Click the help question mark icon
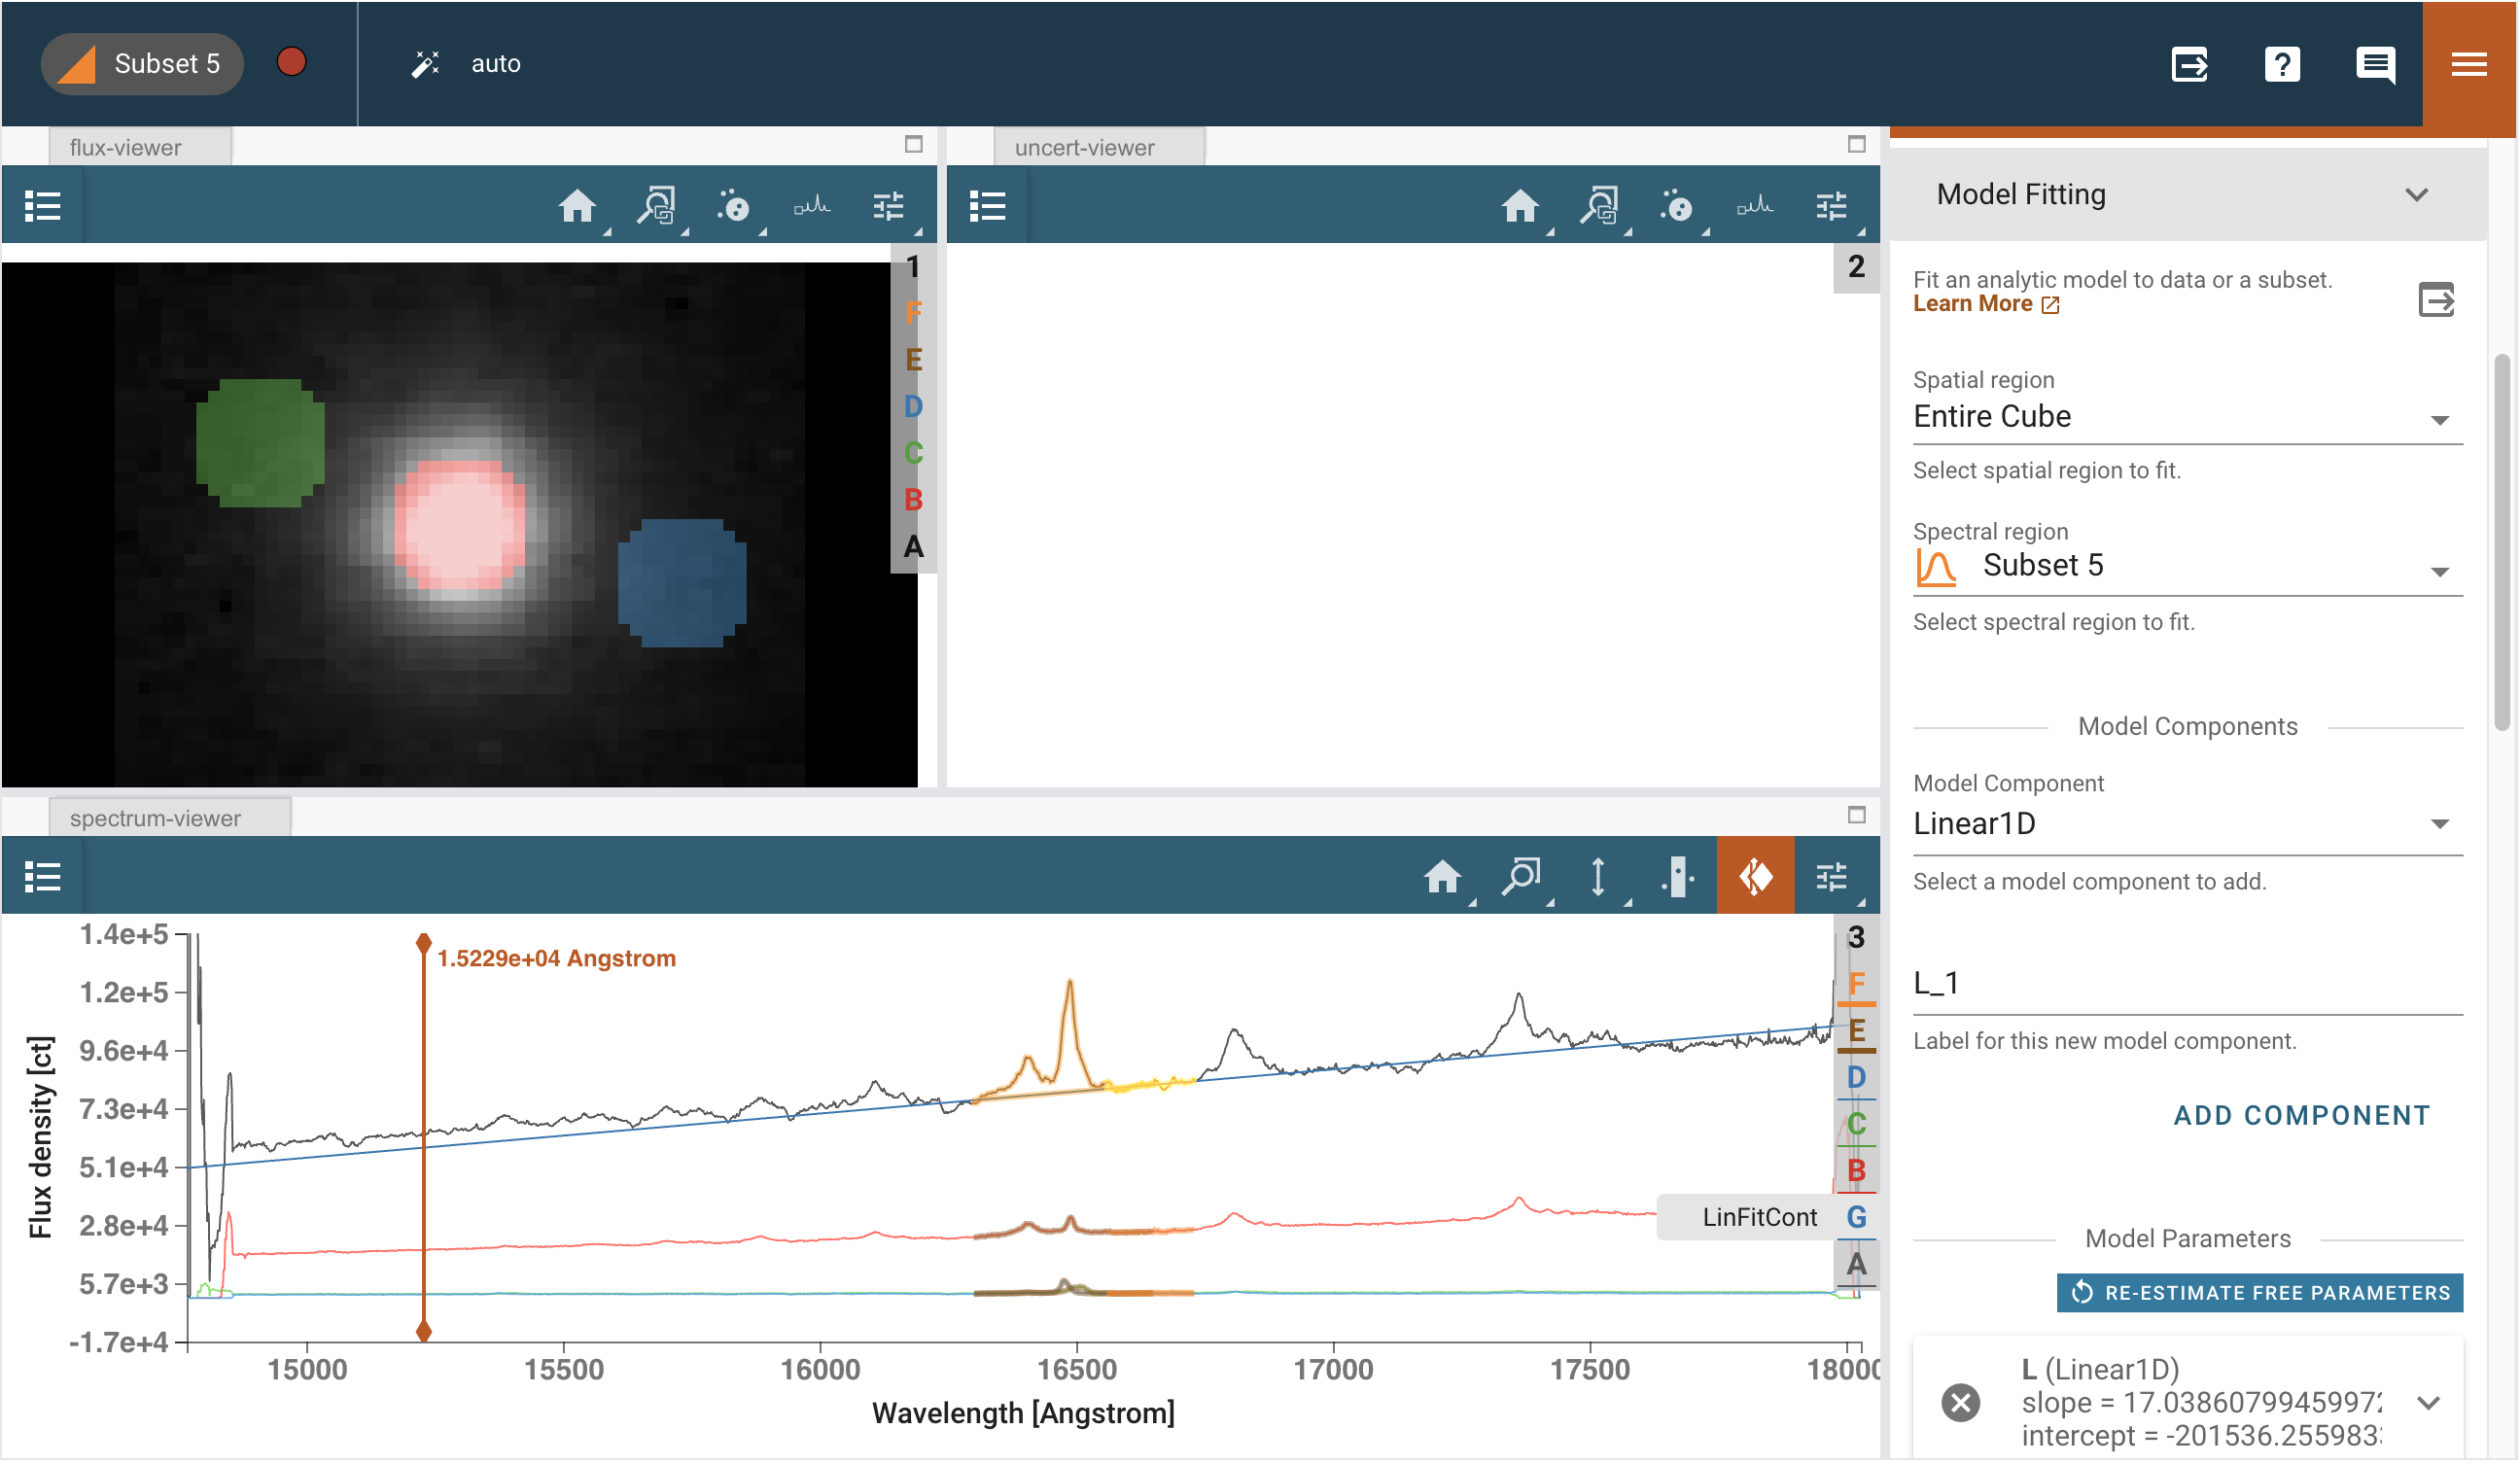The image size is (2520, 1464). 2281,65
